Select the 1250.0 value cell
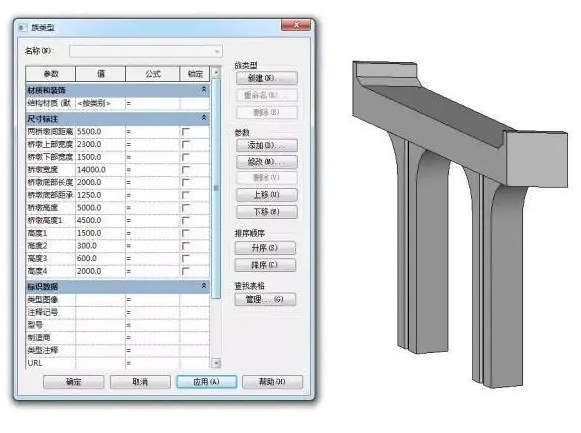This screenshot has height=433, width=581. click(x=100, y=195)
